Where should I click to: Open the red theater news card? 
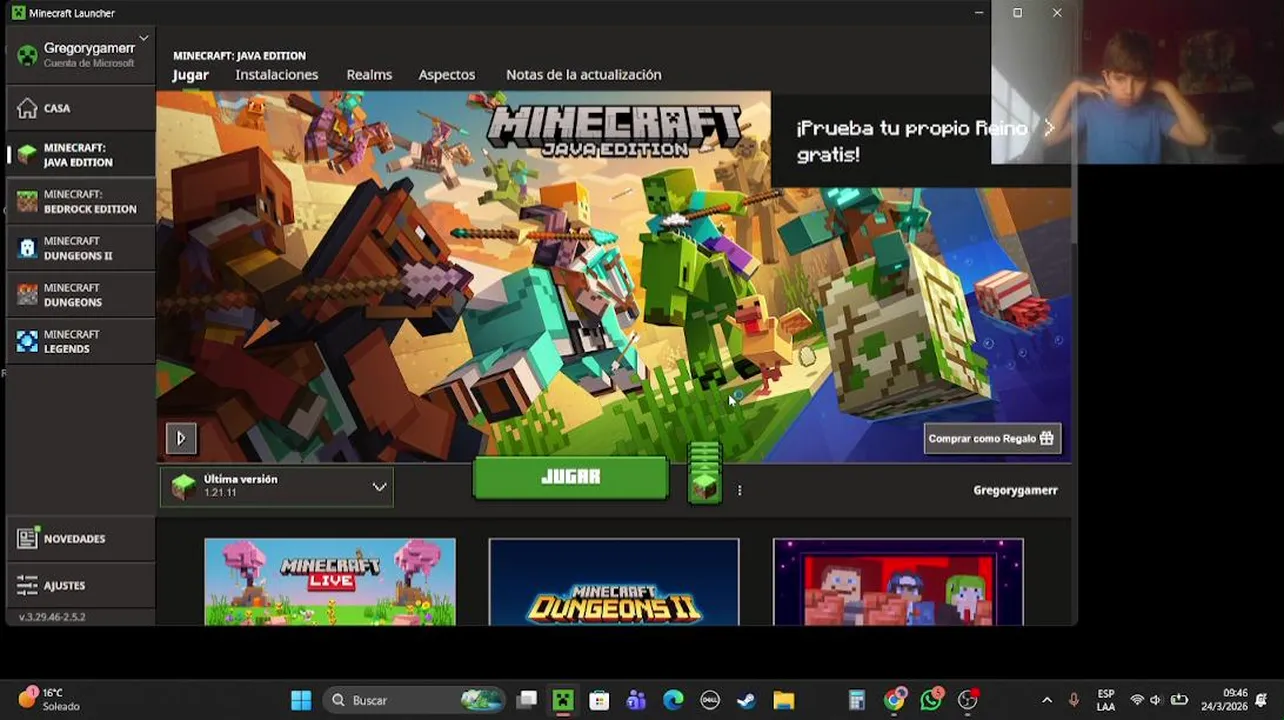(x=898, y=582)
